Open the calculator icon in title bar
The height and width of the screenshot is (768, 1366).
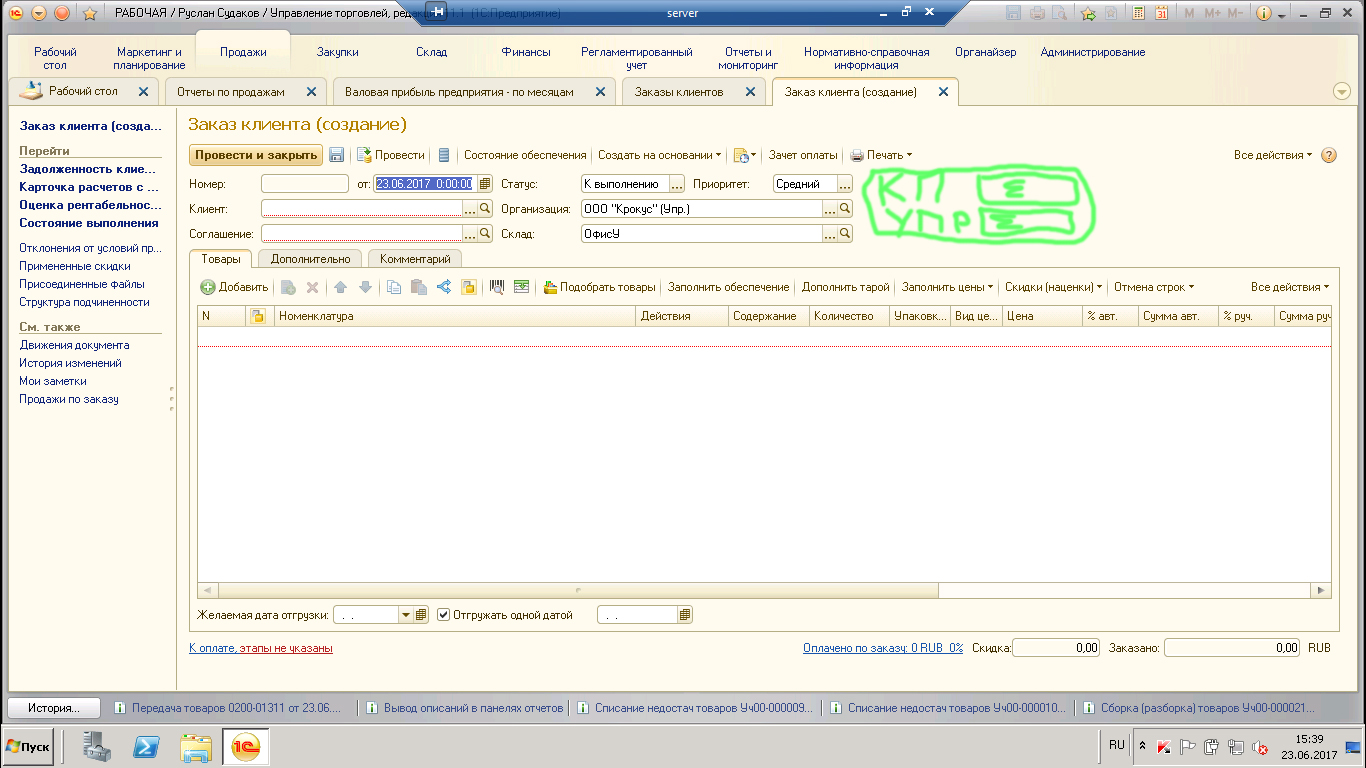tap(1139, 13)
